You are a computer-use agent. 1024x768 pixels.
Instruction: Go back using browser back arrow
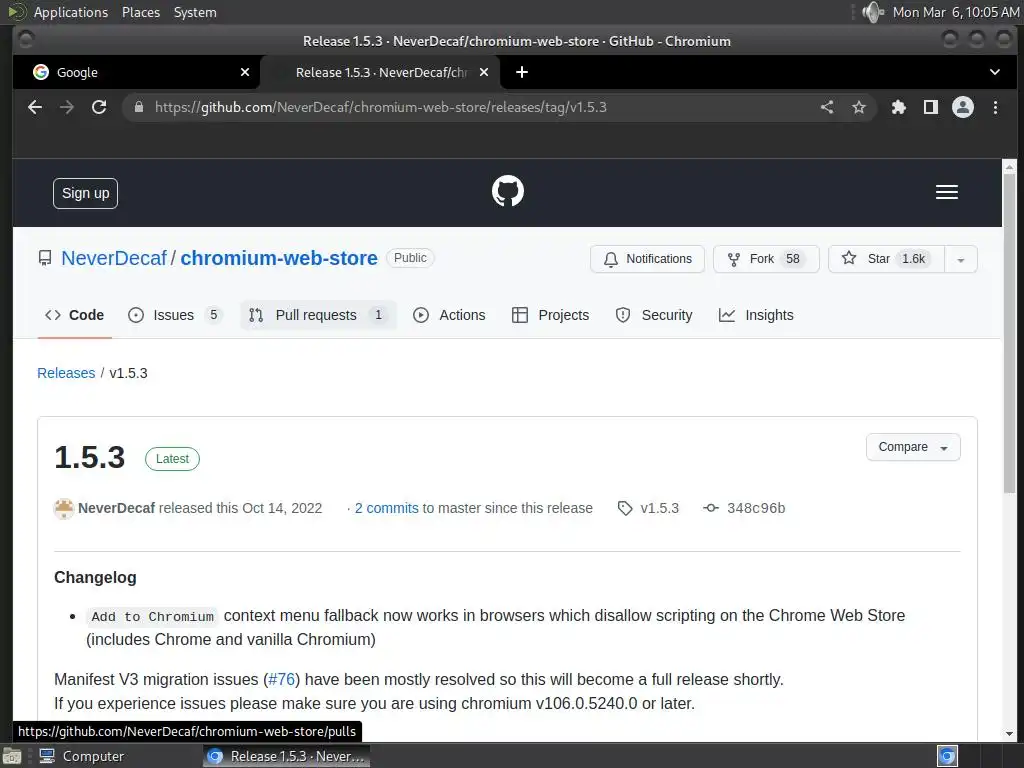point(35,107)
